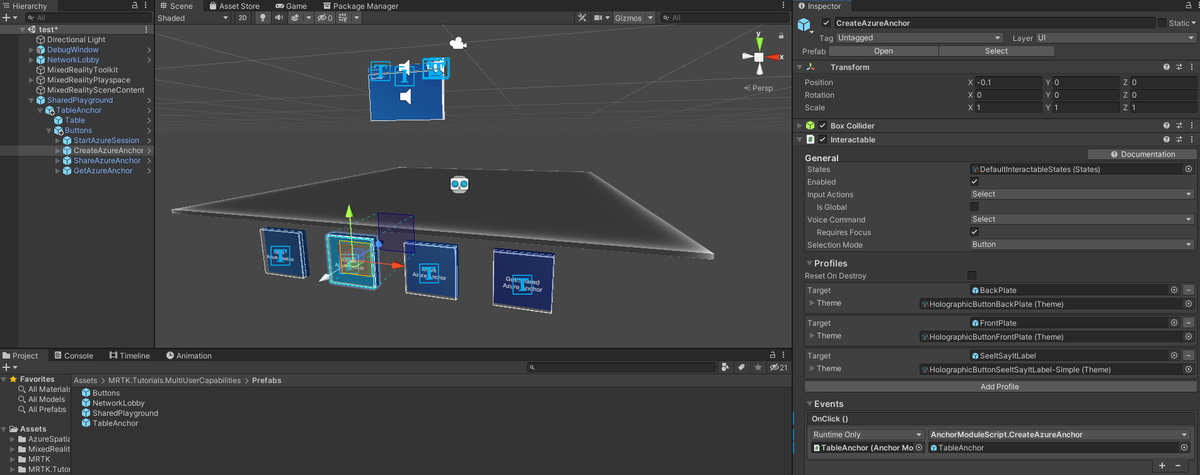Filter Project search by label icon
The image size is (1200, 475).
pyautogui.click(x=741, y=368)
